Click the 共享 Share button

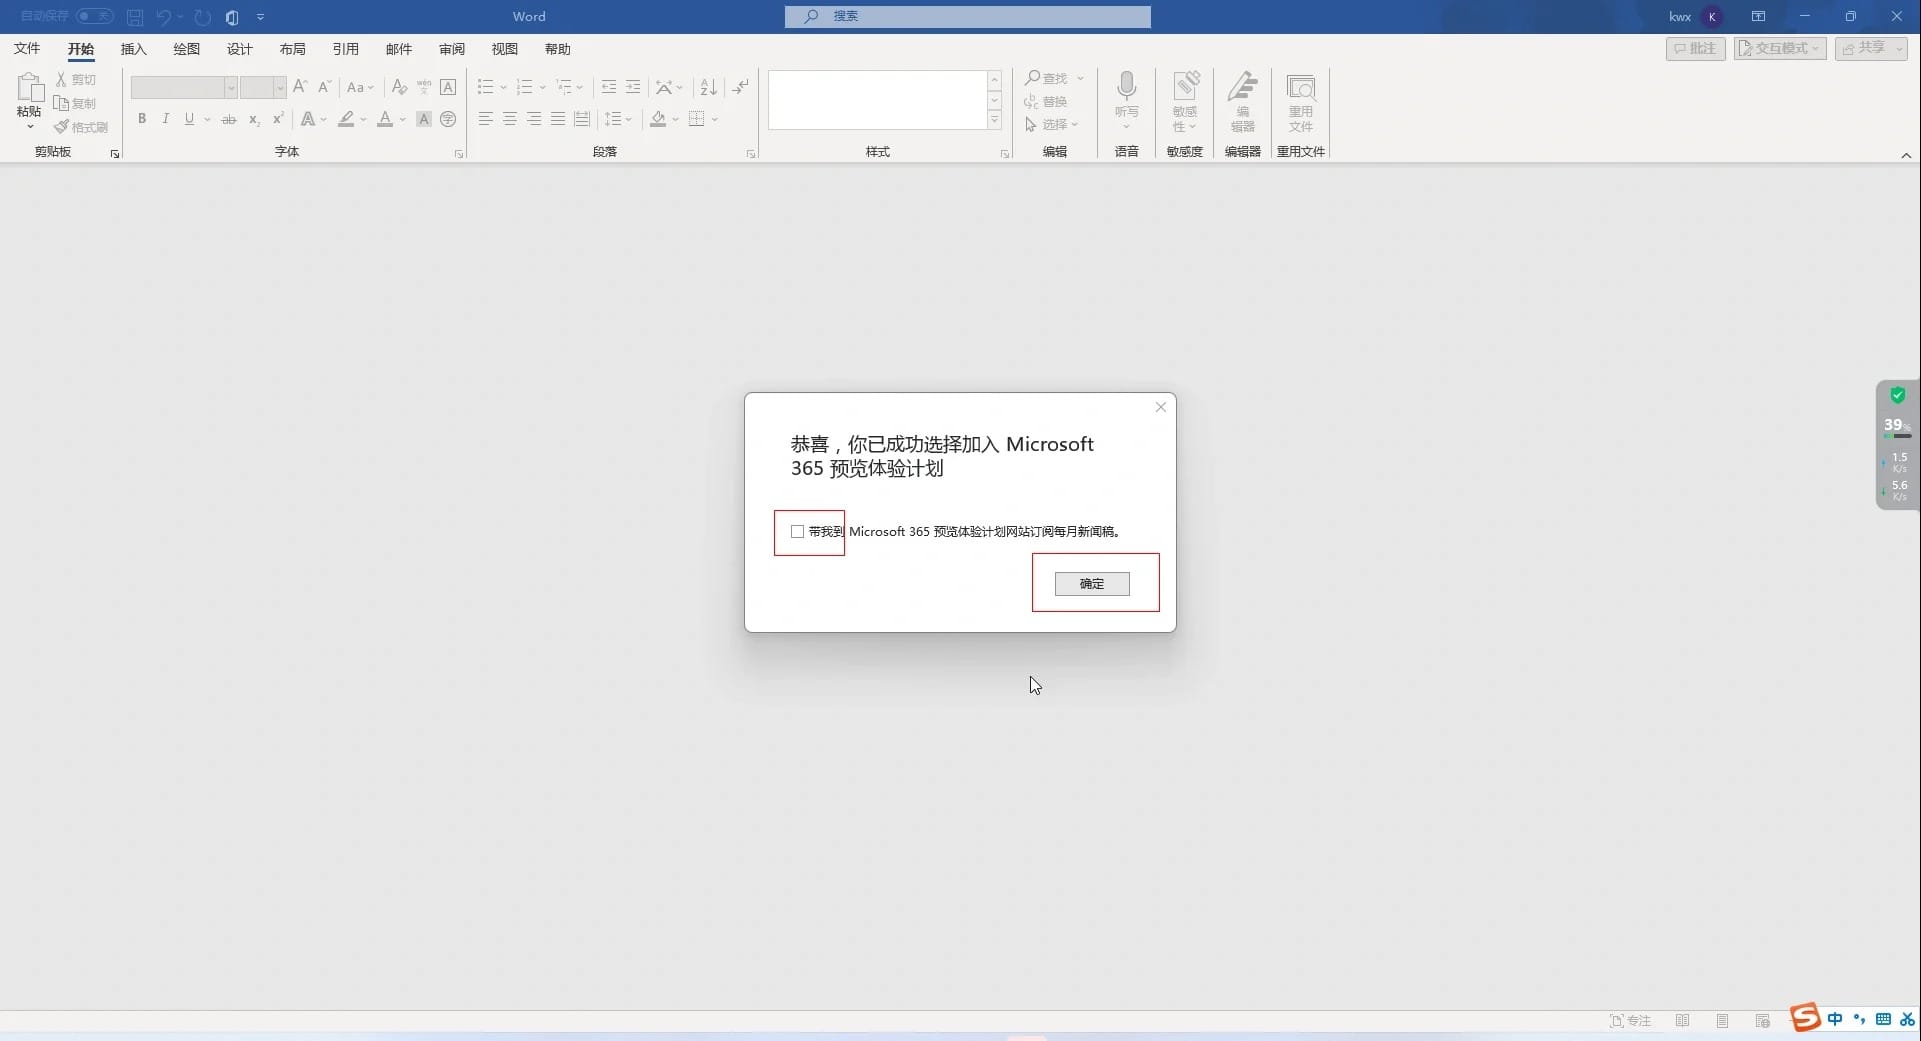click(1871, 48)
